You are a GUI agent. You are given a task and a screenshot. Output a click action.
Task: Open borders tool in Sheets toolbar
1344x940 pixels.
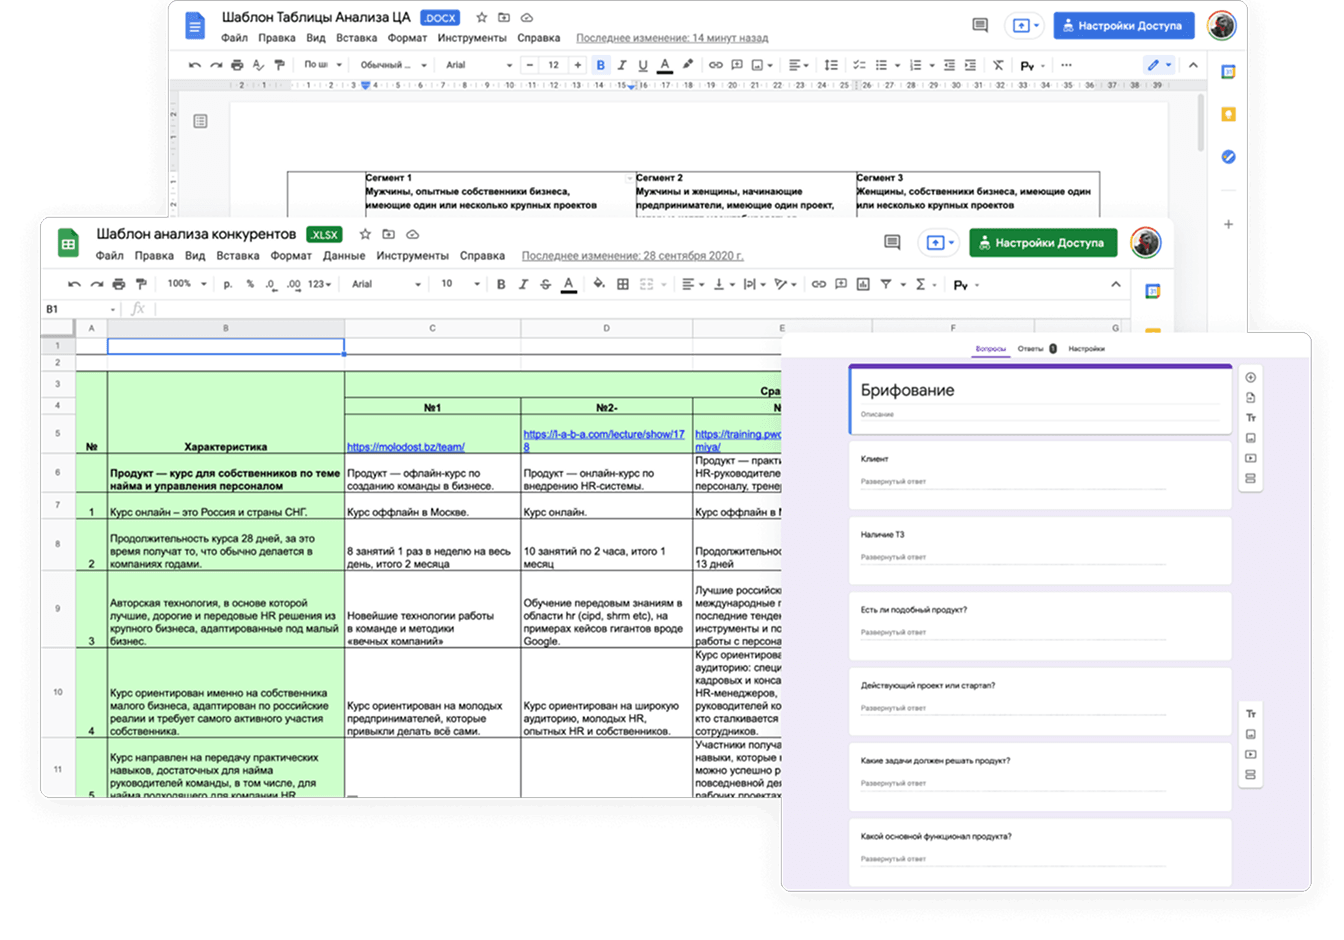click(623, 284)
